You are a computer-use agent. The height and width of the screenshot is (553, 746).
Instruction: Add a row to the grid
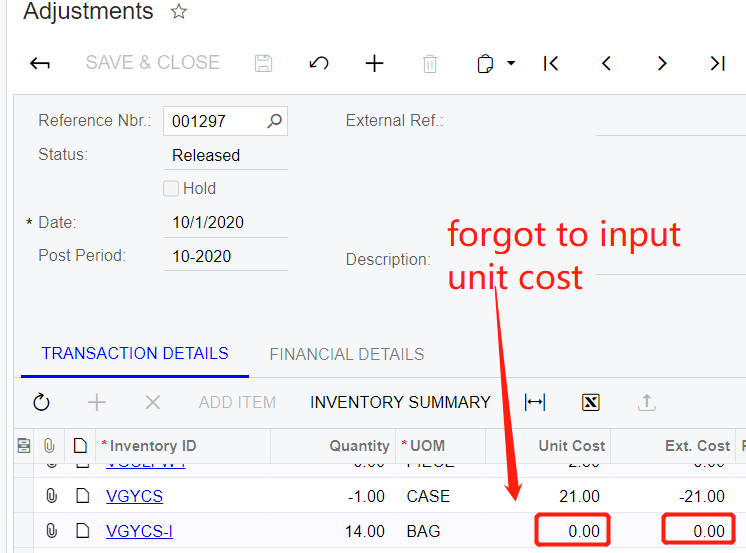pyautogui.click(x=97, y=402)
